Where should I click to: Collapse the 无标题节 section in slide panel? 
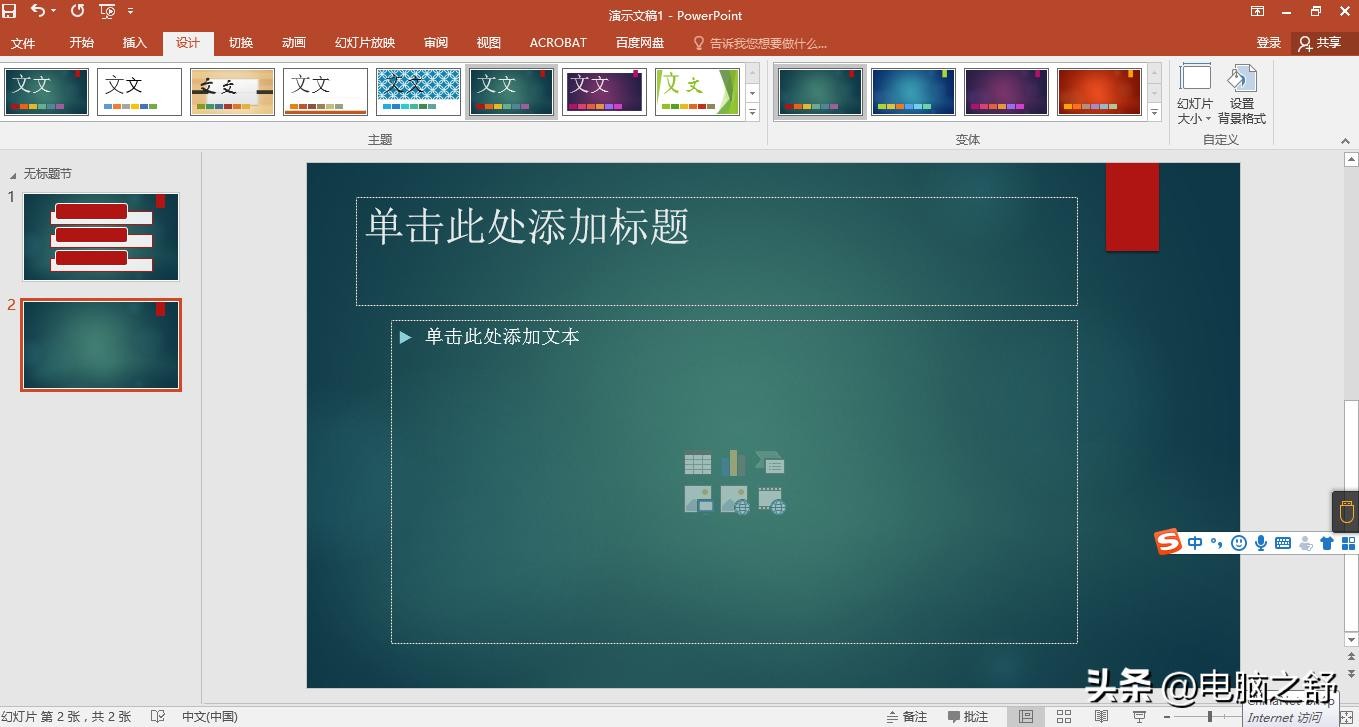coord(13,174)
